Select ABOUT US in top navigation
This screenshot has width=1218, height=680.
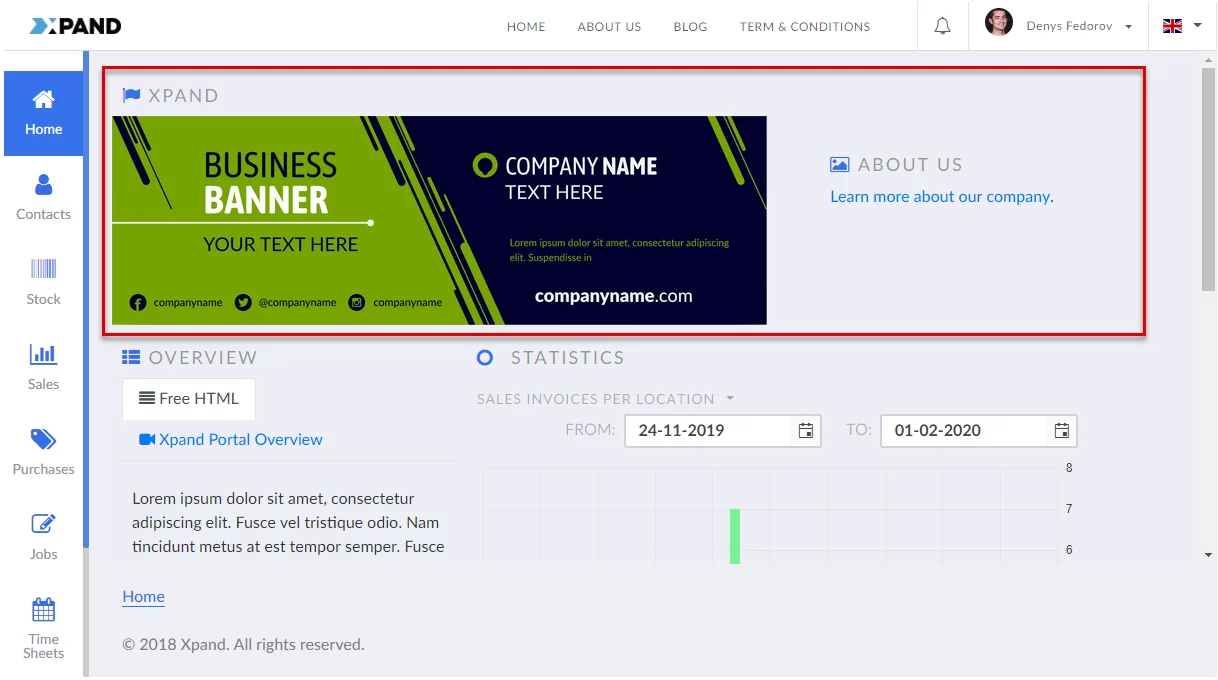[x=609, y=27]
